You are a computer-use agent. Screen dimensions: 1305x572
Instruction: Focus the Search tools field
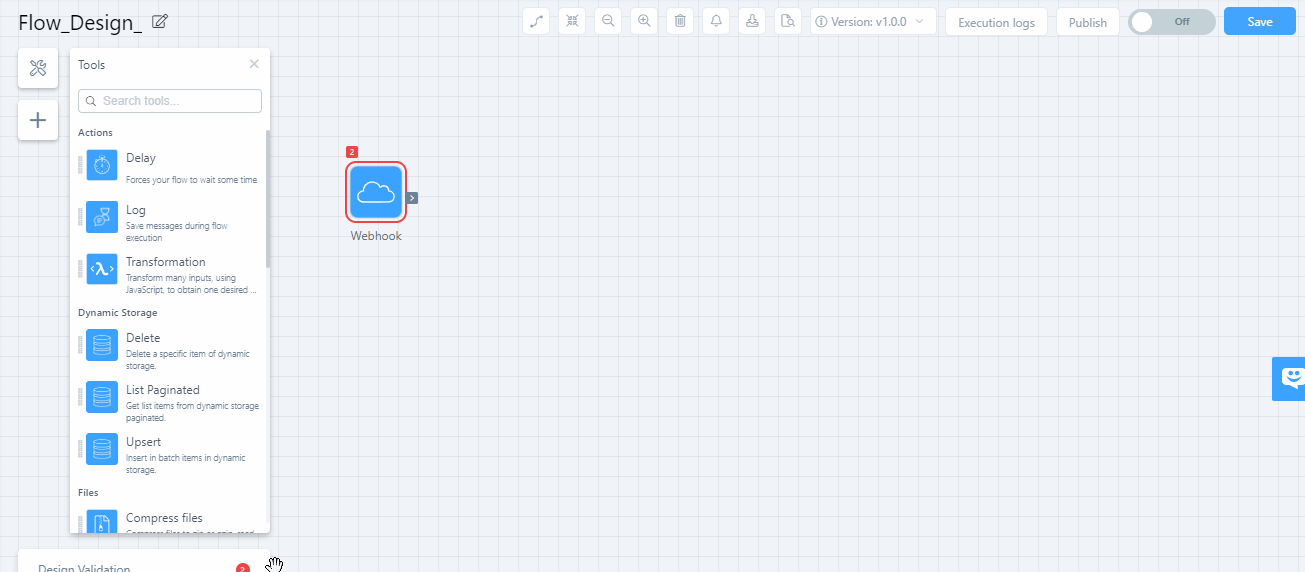tap(170, 101)
